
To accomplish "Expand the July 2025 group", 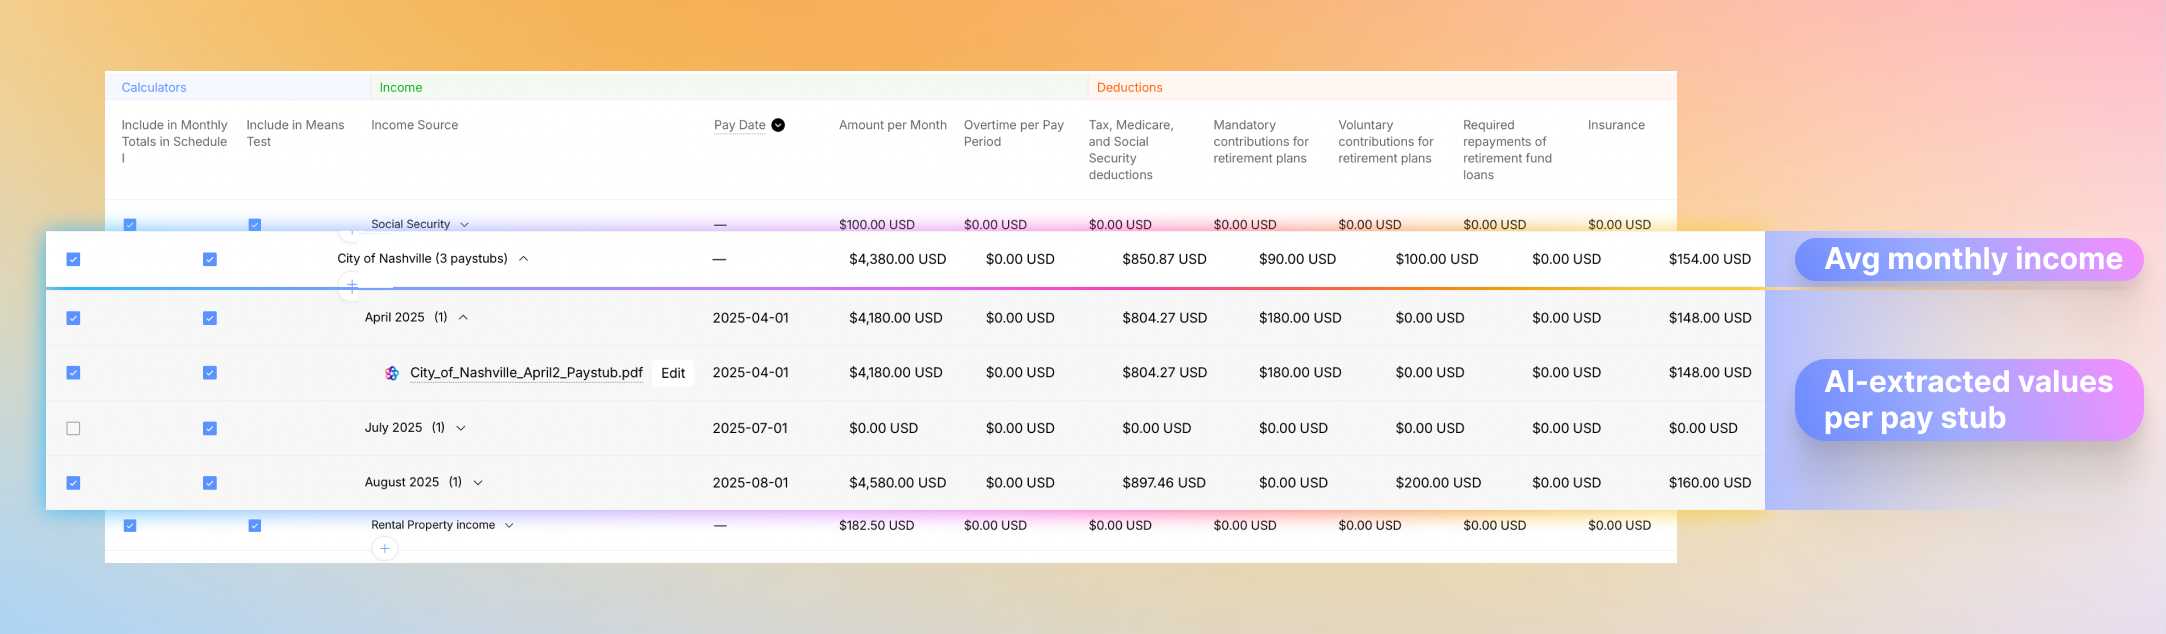I will point(461,428).
